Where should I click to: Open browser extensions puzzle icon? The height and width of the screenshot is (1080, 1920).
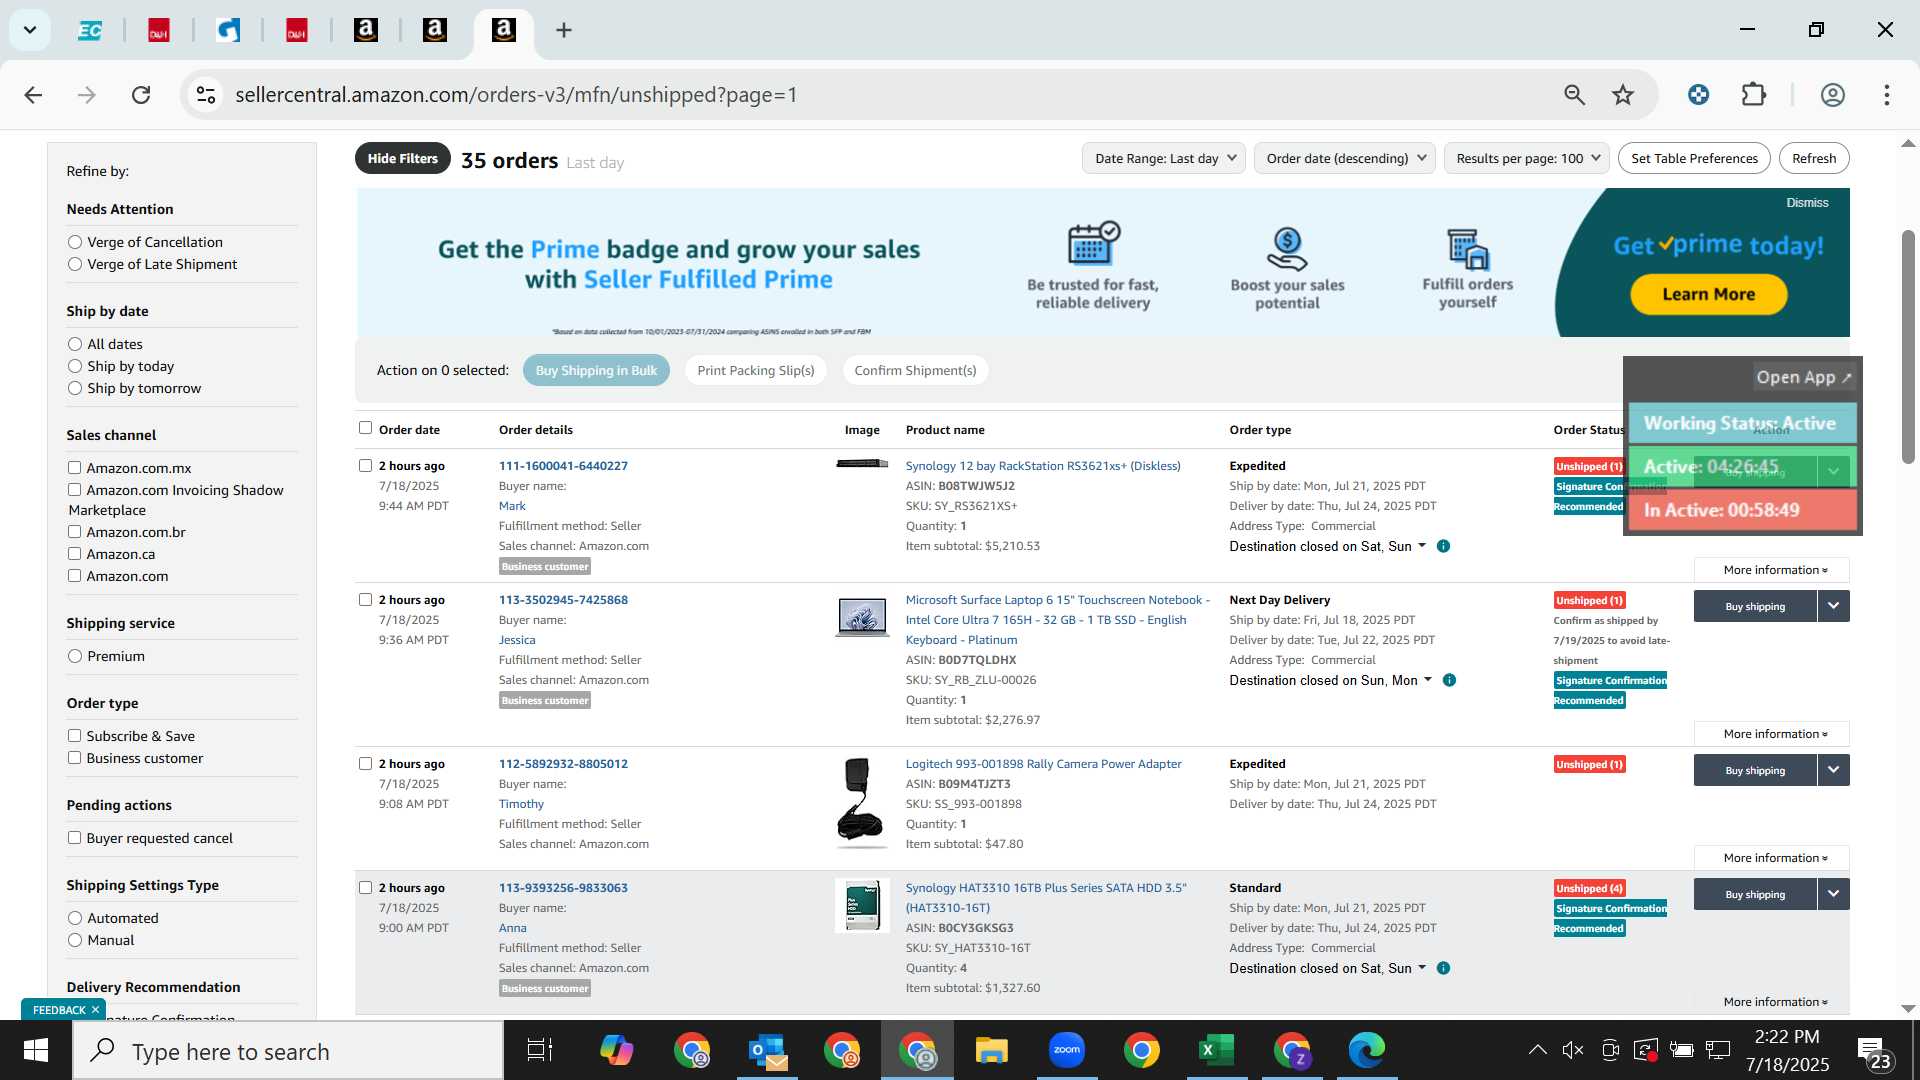pos(1754,95)
